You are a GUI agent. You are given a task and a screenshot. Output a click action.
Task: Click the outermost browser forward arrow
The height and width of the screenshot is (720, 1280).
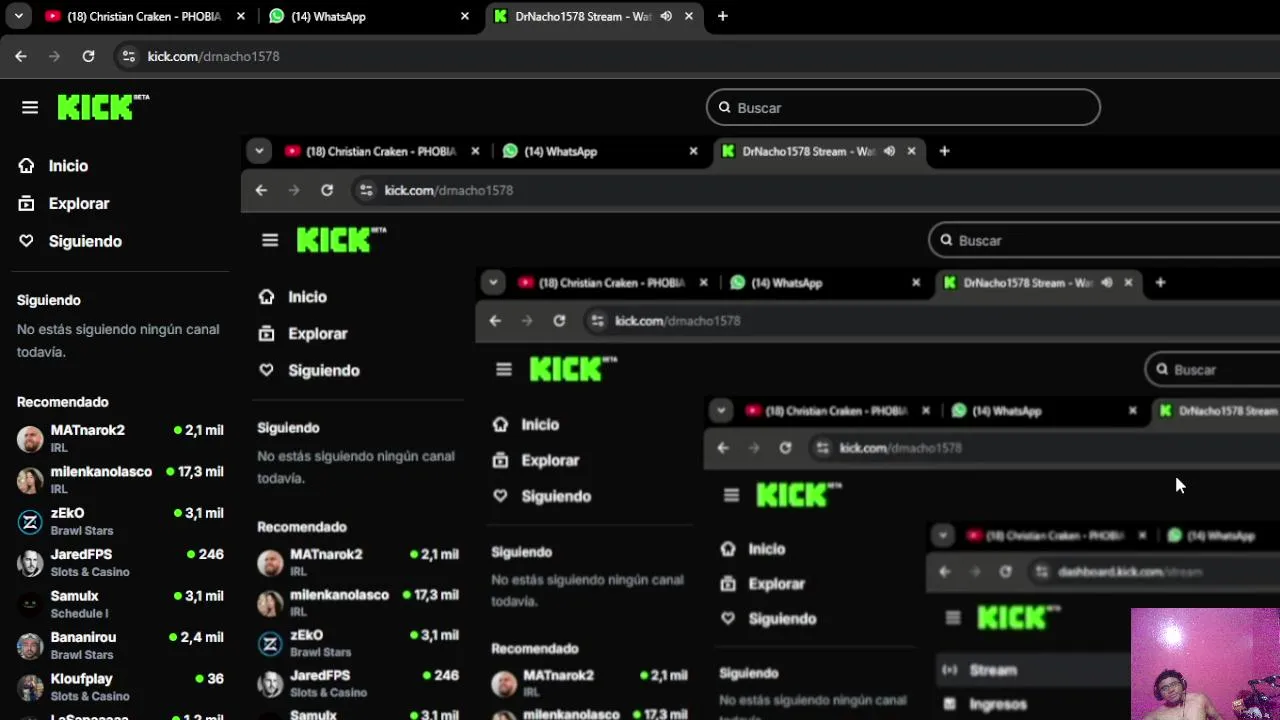coord(55,56)
